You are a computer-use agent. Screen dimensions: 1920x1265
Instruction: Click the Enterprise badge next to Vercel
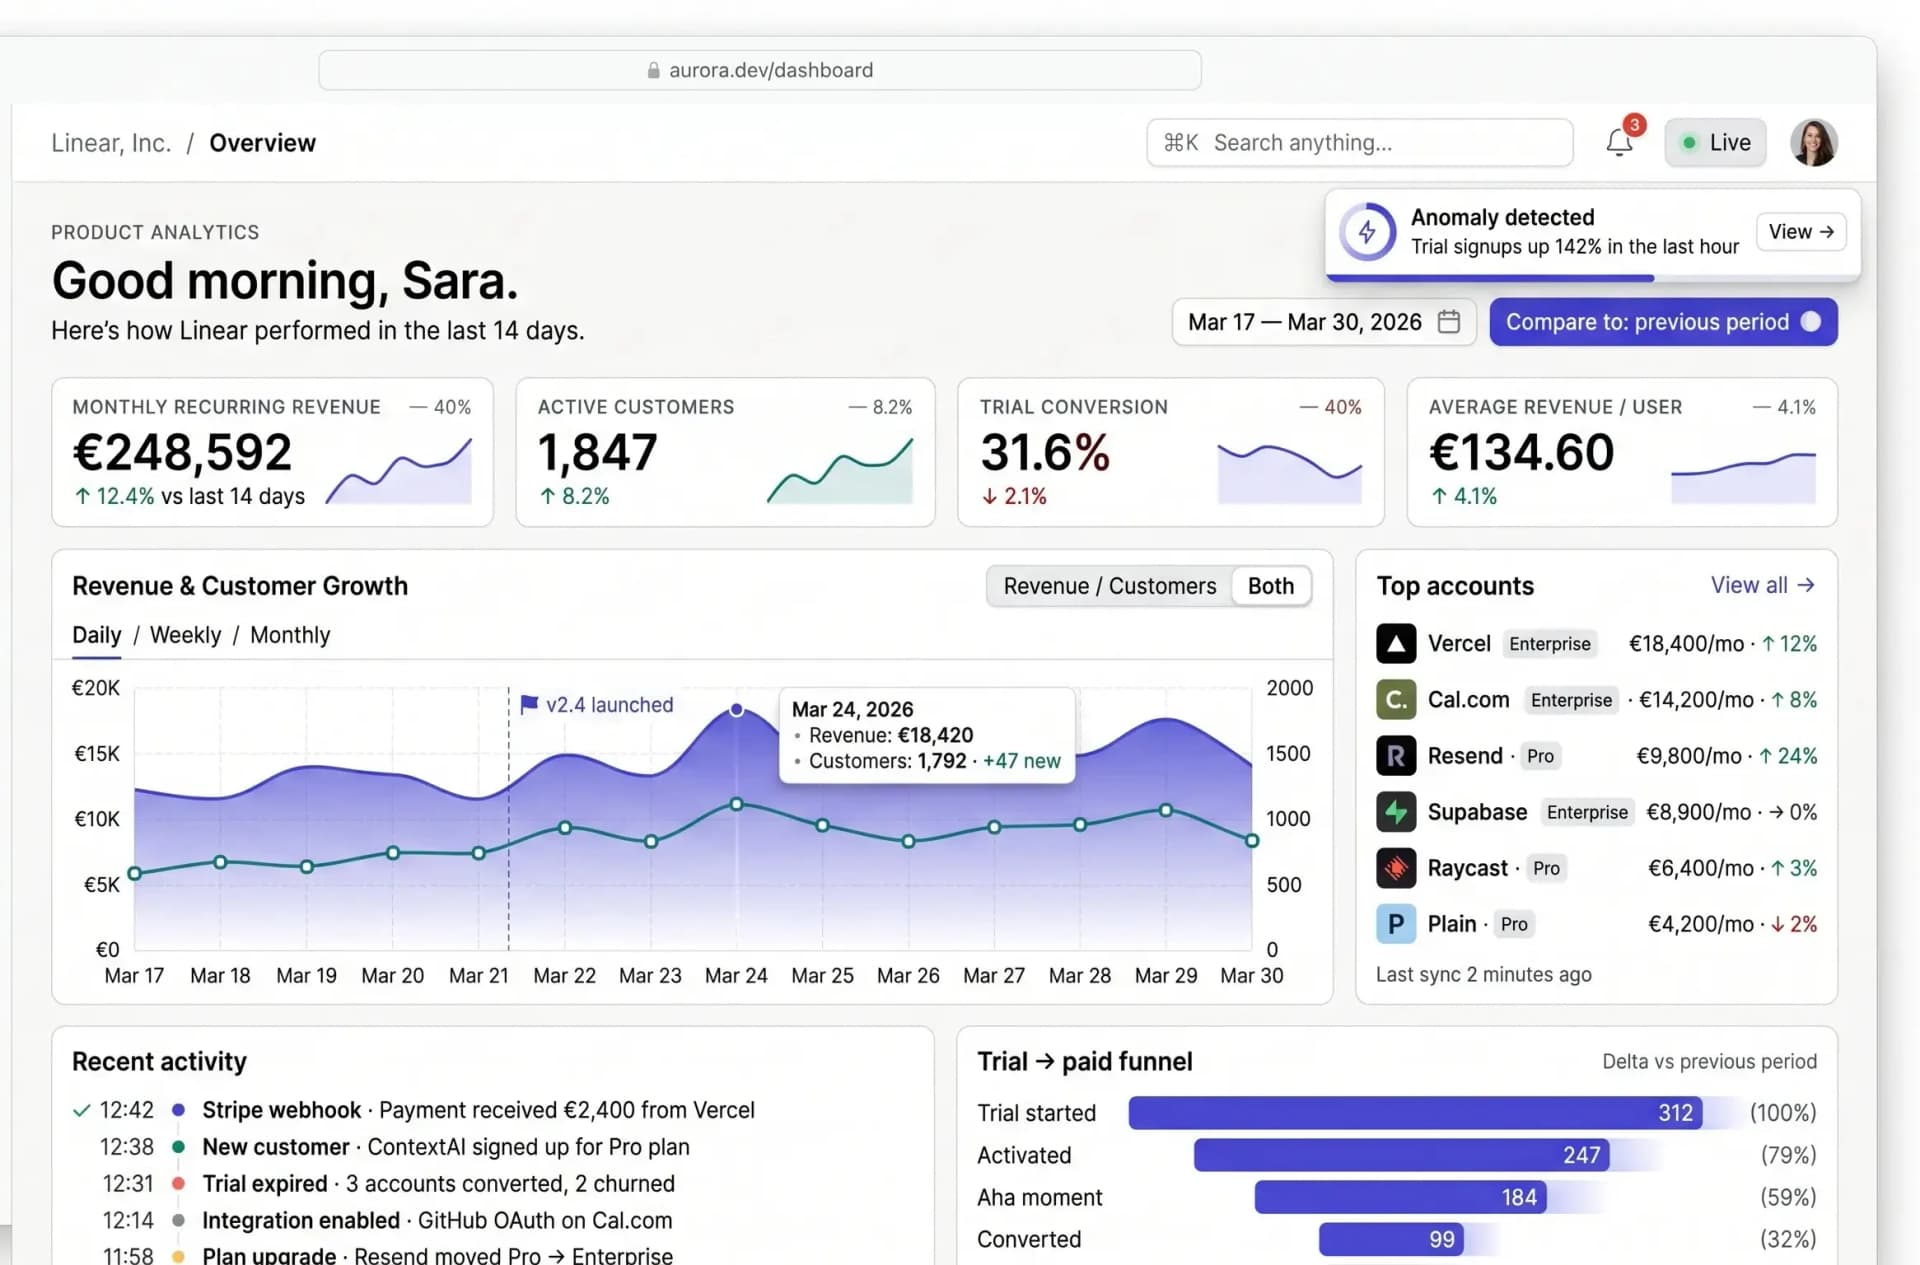[x=1550, y=644]
